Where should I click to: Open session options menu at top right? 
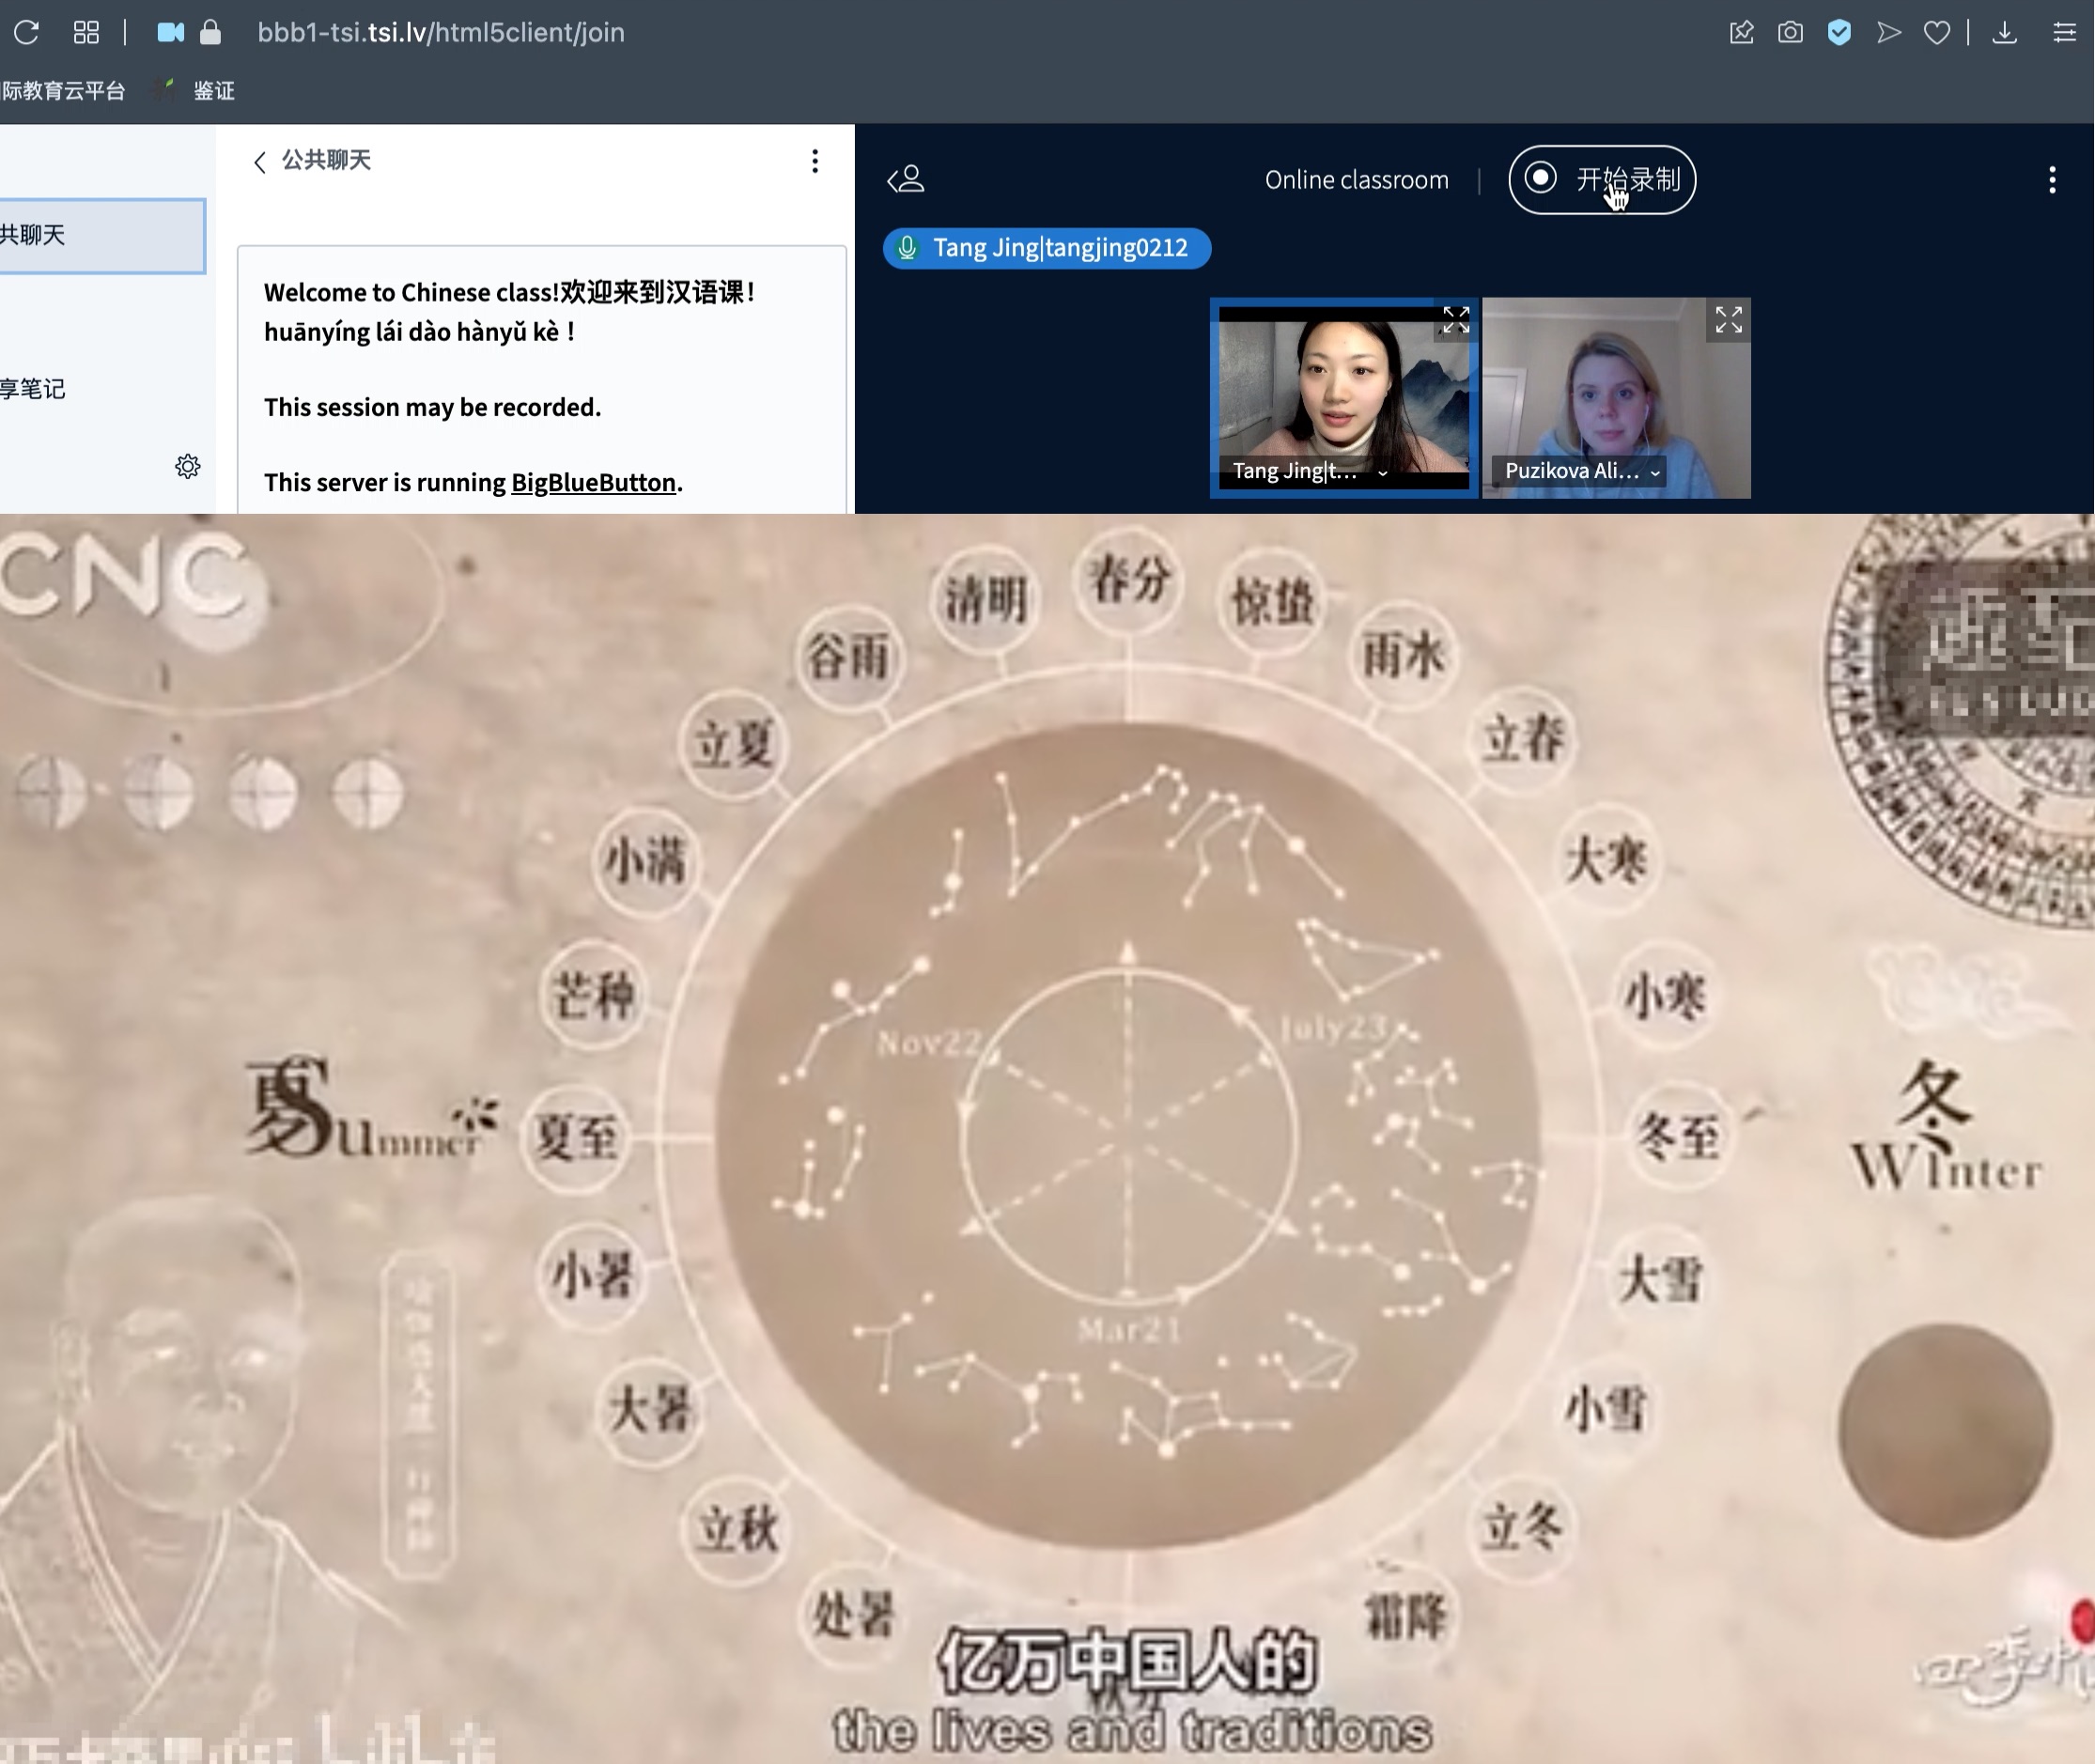(2051, 180)
